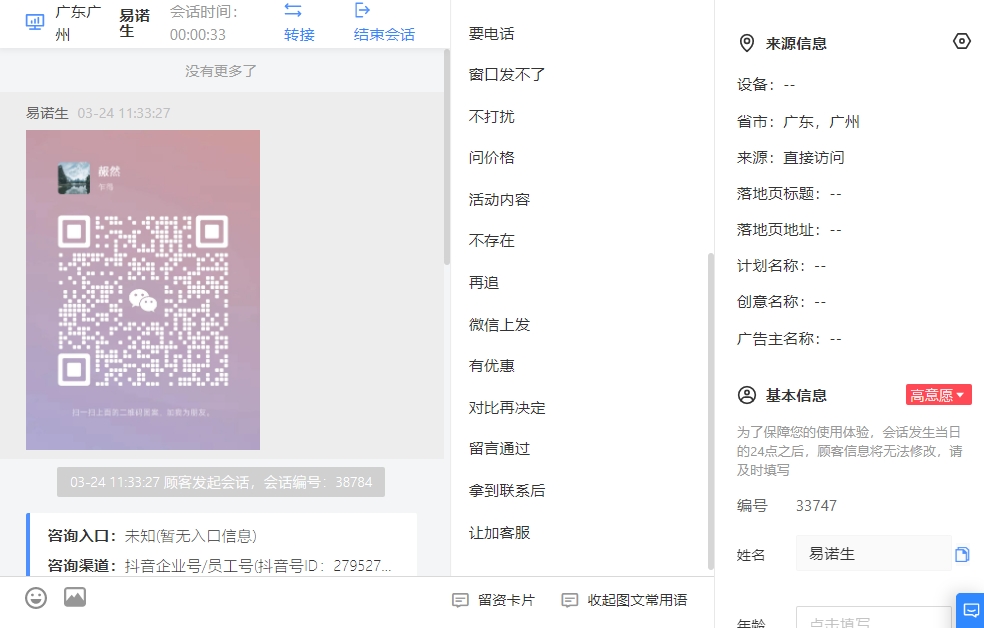
Task: Select the 微信上发 quick phrase
Action: pyautogui.click(x=500, y=325)
